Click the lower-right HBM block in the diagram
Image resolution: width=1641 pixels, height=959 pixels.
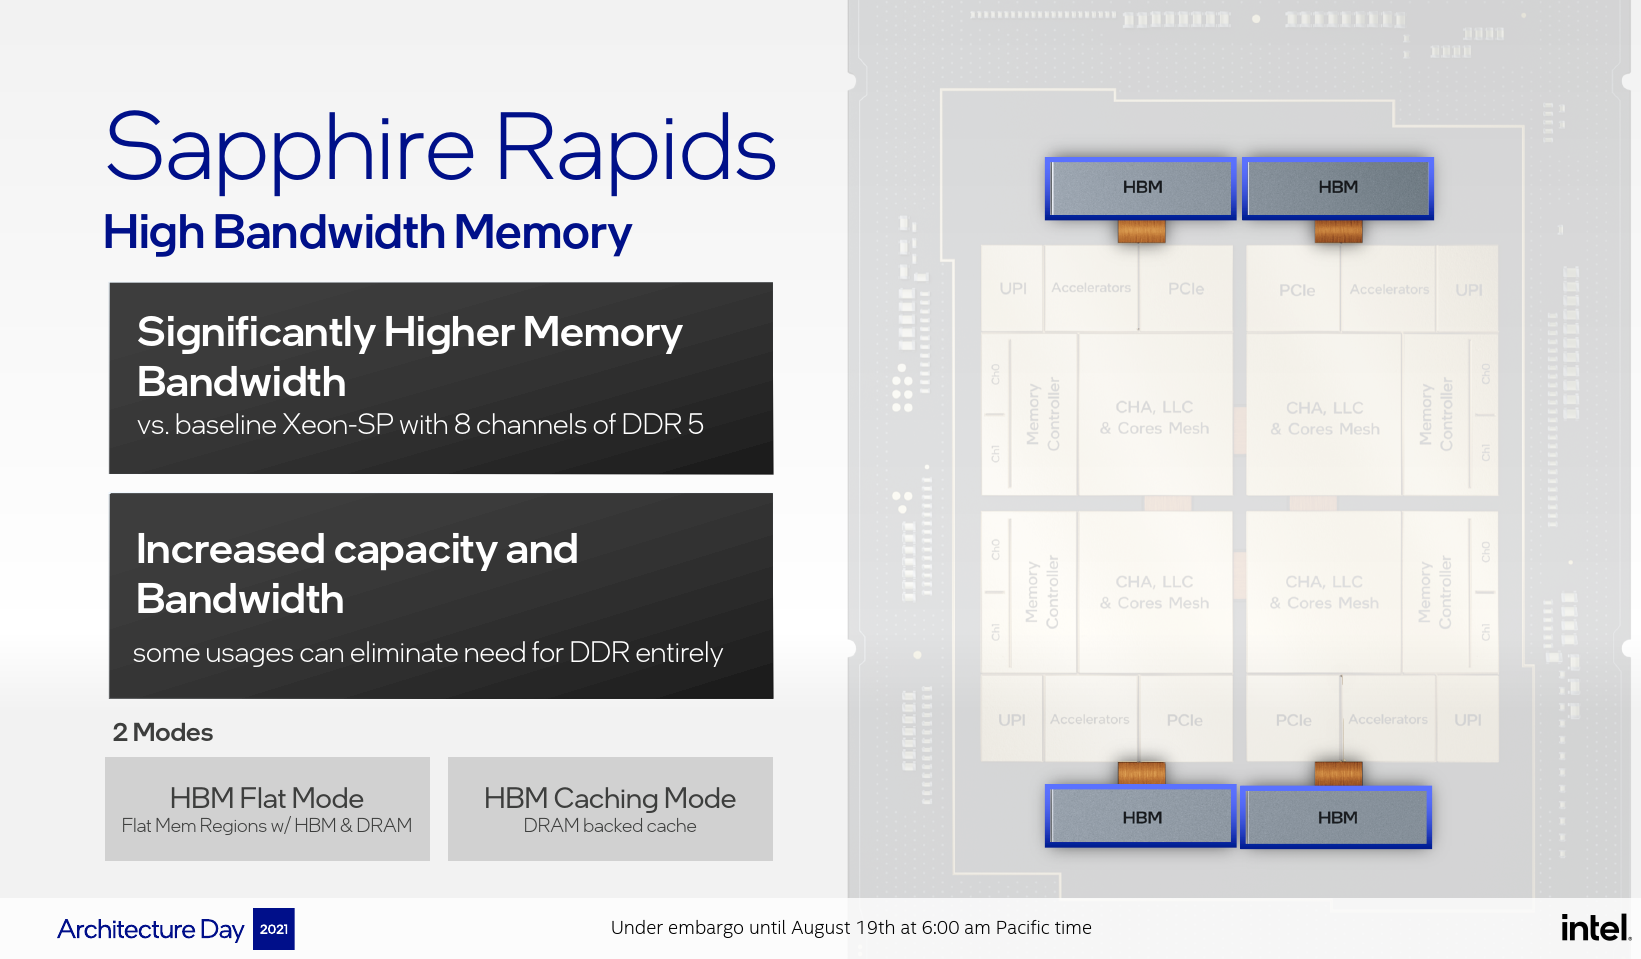click(1336, 817)
